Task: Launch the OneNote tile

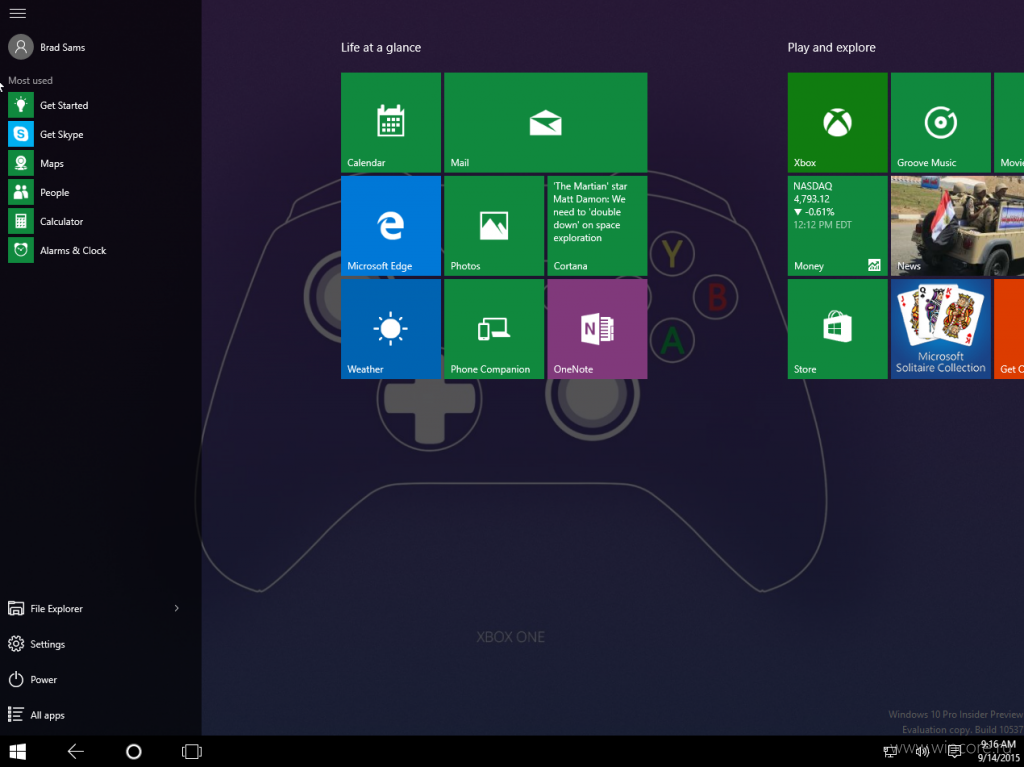Action: pyautogui.click(x=597, y=329)
